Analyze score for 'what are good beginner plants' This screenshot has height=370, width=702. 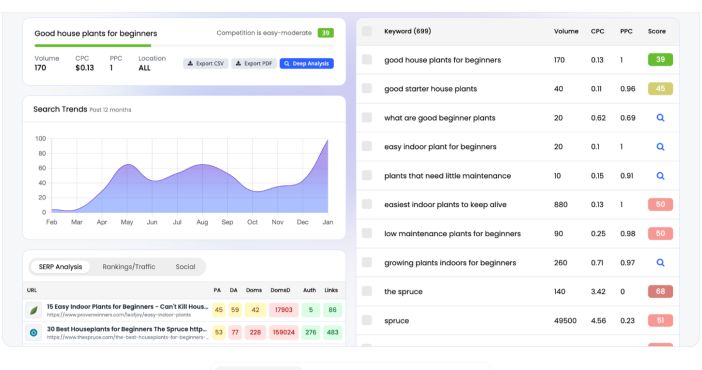660,118
